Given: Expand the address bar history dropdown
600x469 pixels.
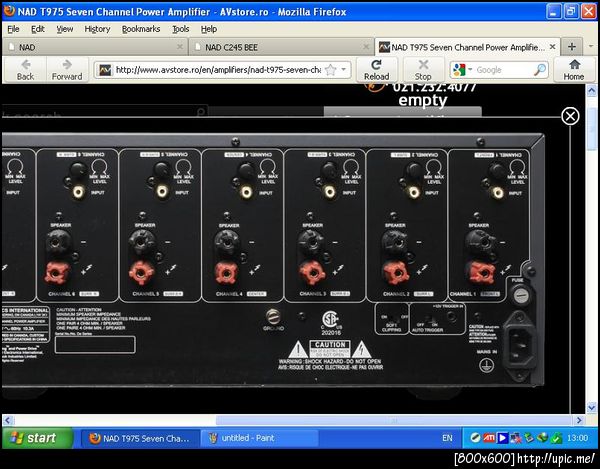Looking at the screenshot, I should (344, 70).
